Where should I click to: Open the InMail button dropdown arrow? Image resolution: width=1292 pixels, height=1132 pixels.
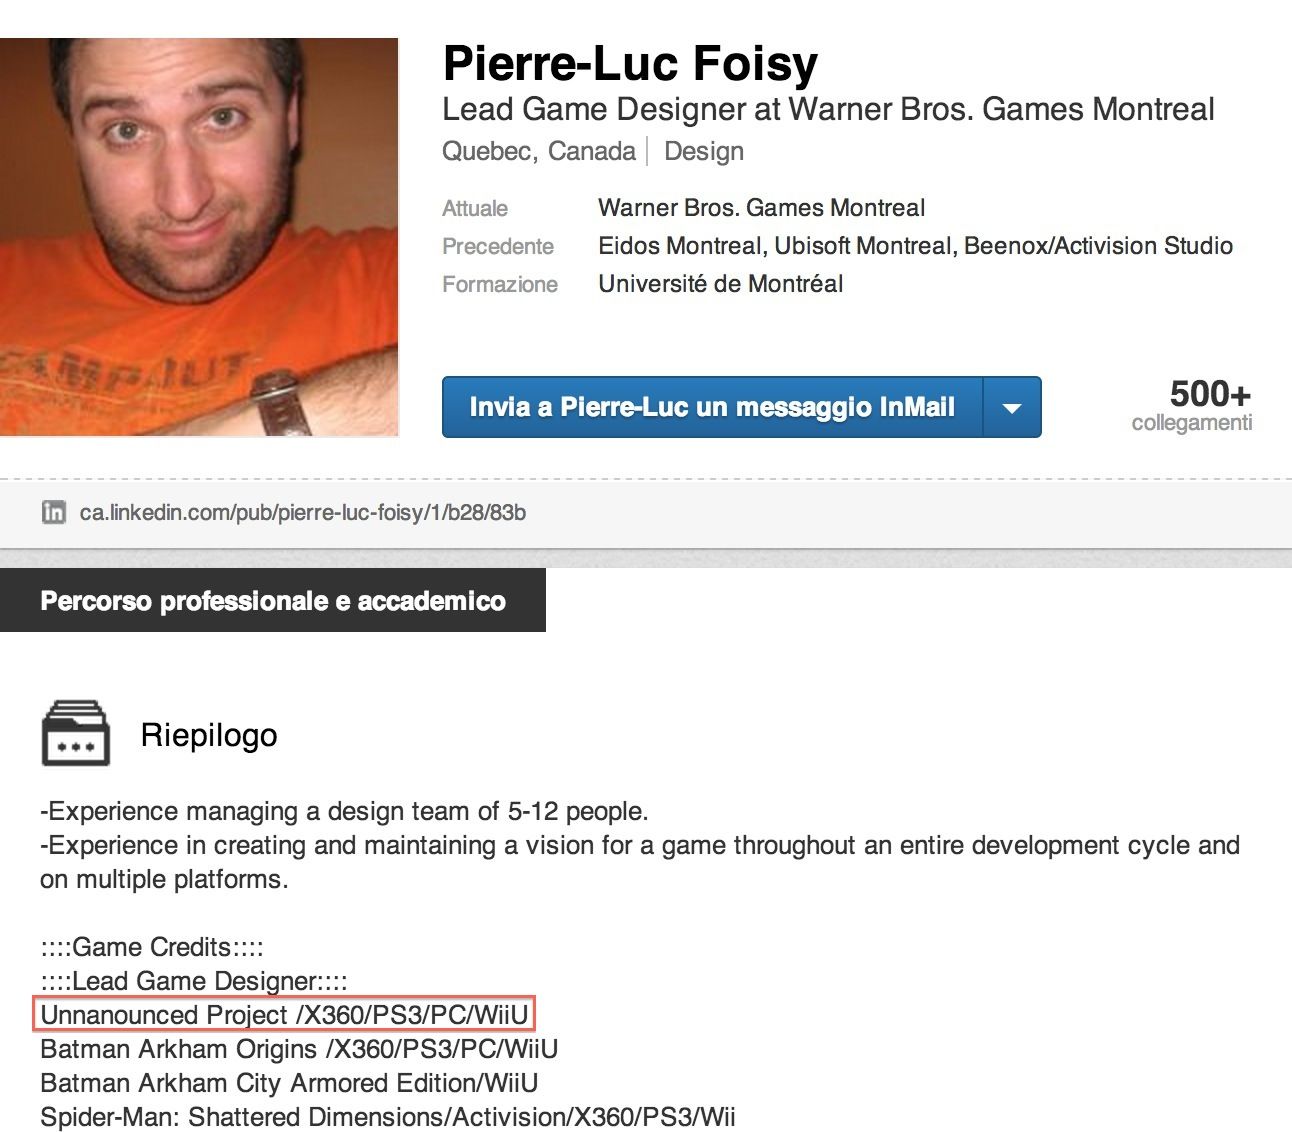1012,407
